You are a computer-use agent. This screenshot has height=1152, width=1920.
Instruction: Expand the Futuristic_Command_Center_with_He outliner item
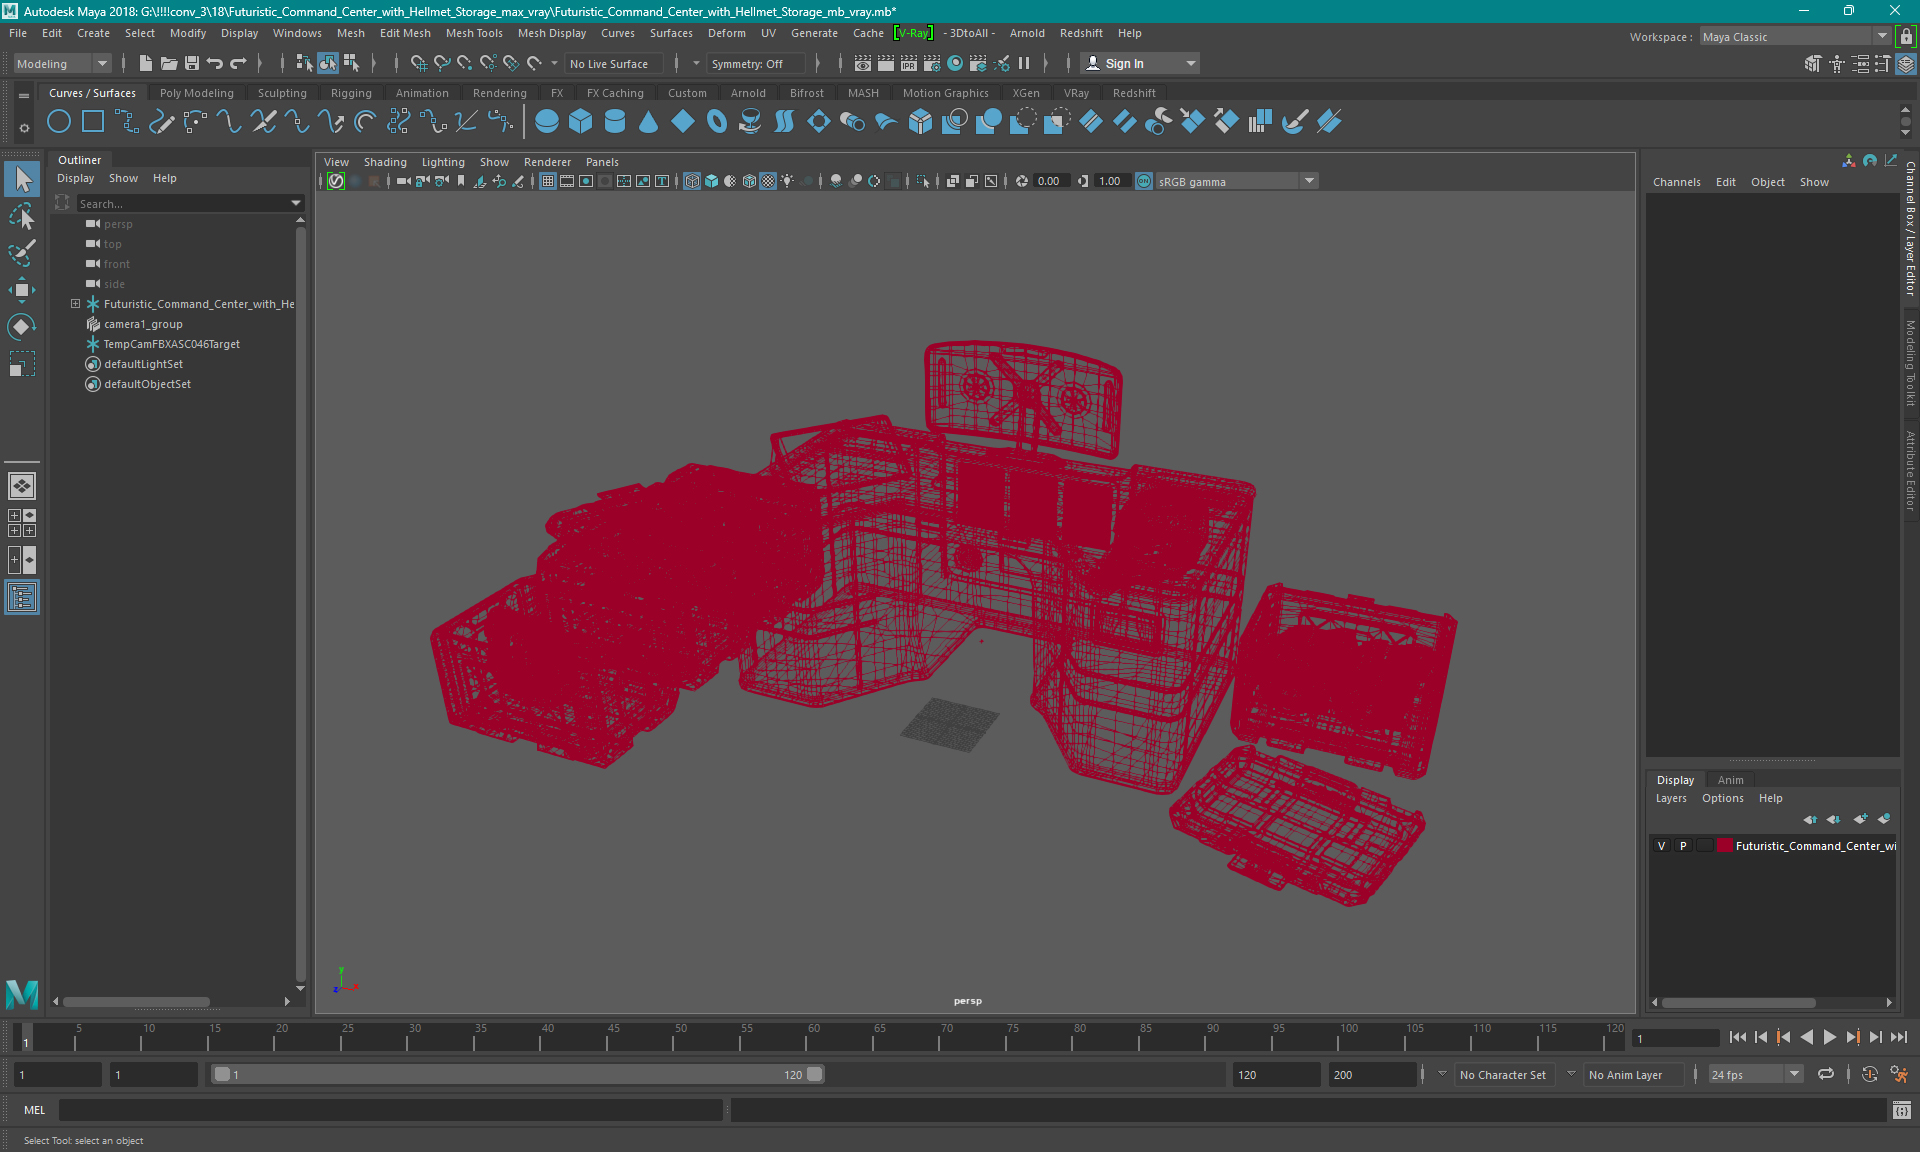point(75,303)
